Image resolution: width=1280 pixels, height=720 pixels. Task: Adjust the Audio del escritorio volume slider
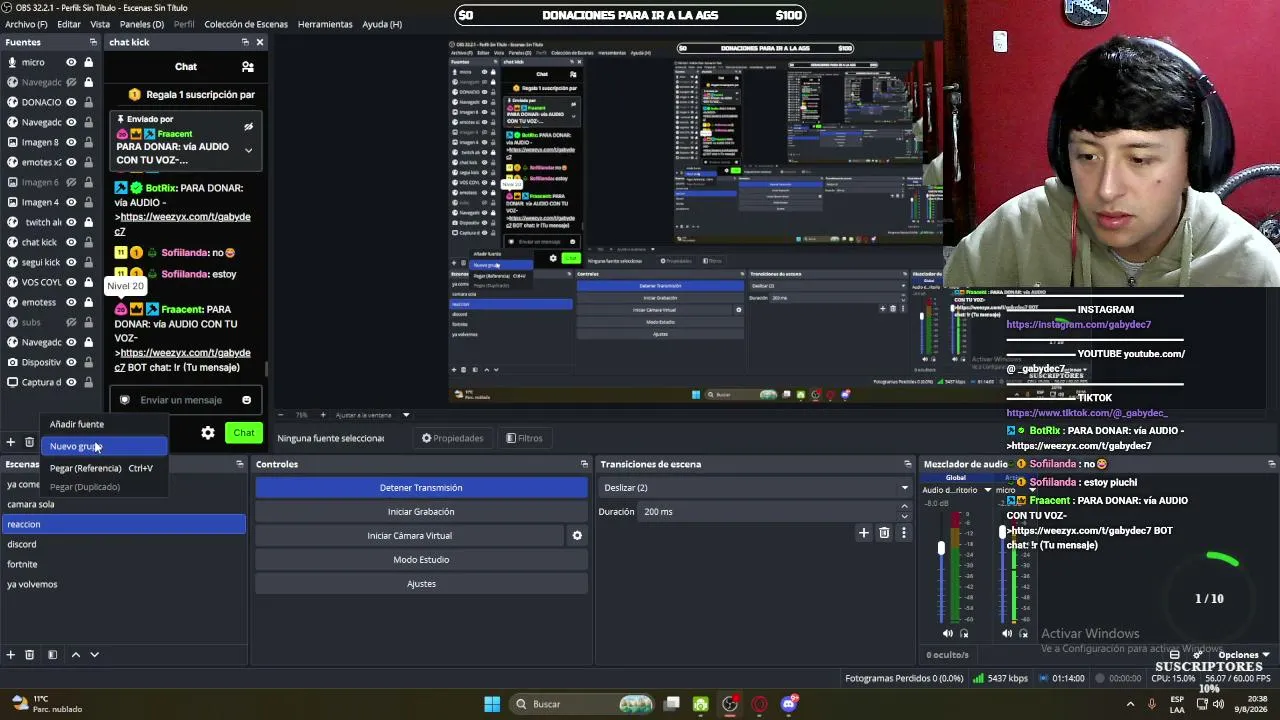[941, 548]
